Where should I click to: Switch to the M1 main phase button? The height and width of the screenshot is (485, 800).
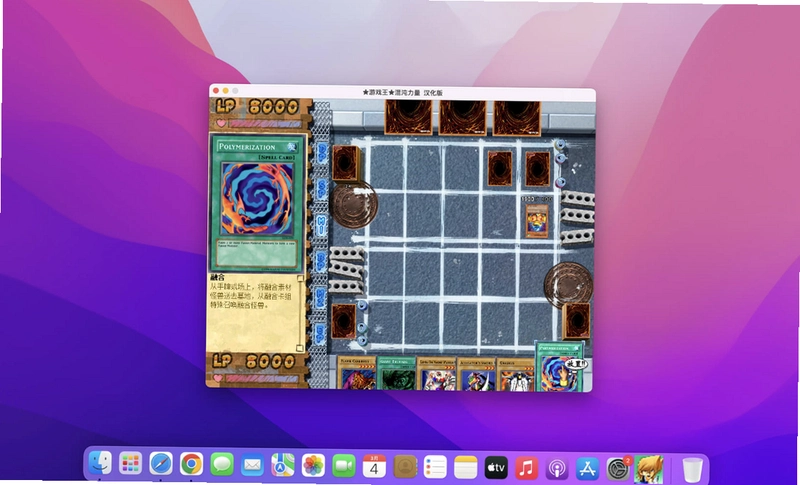(x=322, y=224)
